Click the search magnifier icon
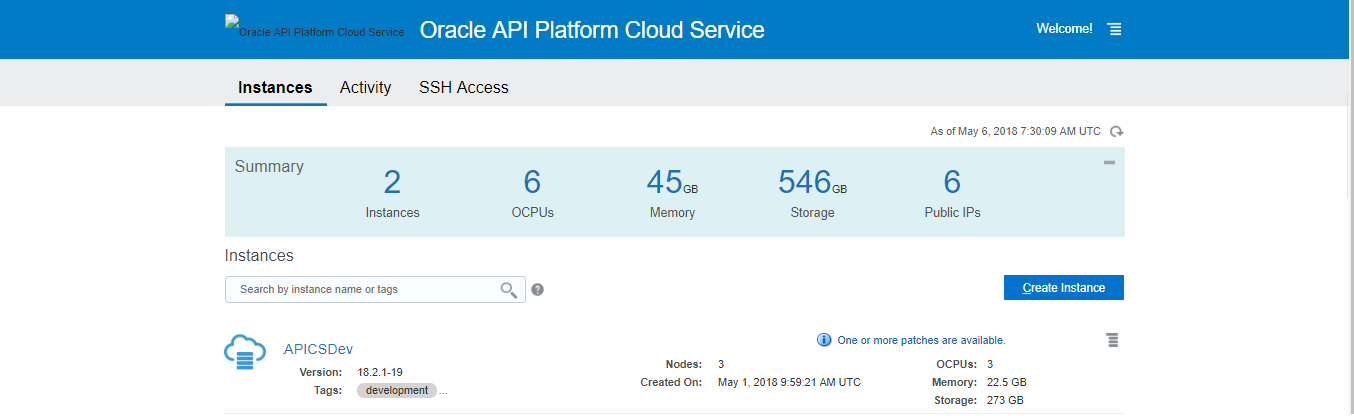The width and height of the screenshot is (1354, 416). (x=509, y=290)
